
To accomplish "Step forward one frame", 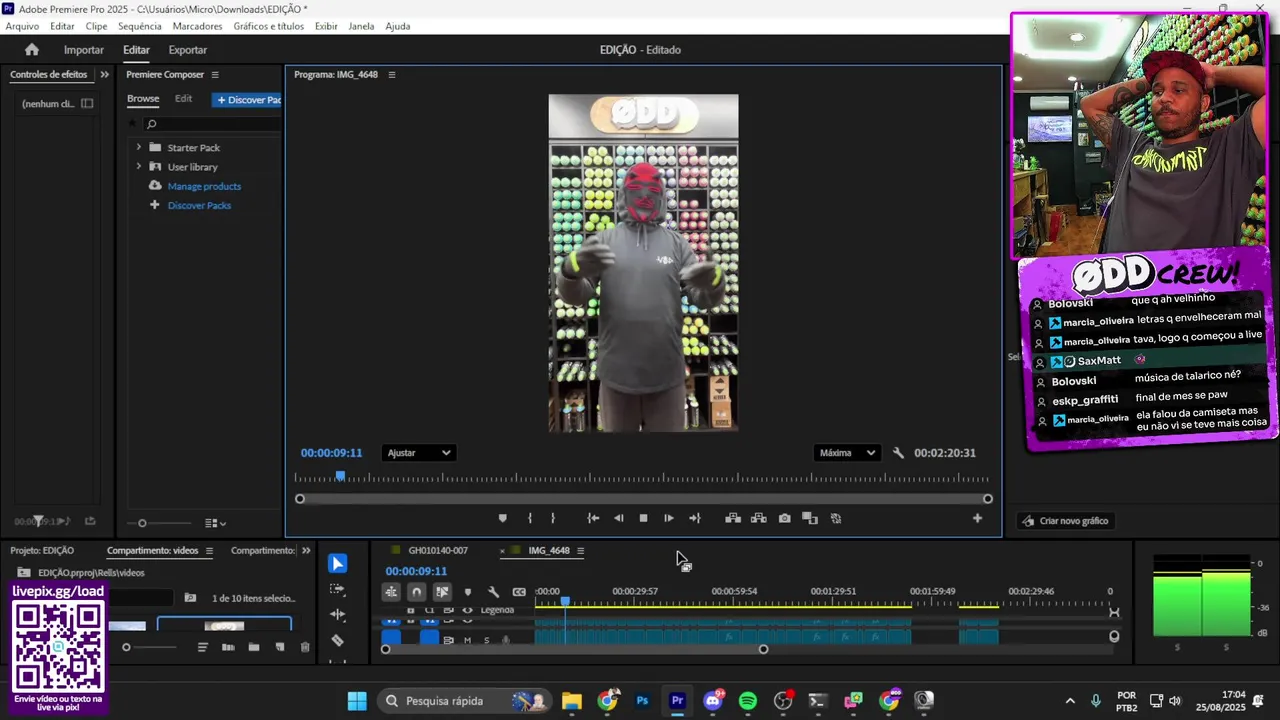I will tap(669, 518).
